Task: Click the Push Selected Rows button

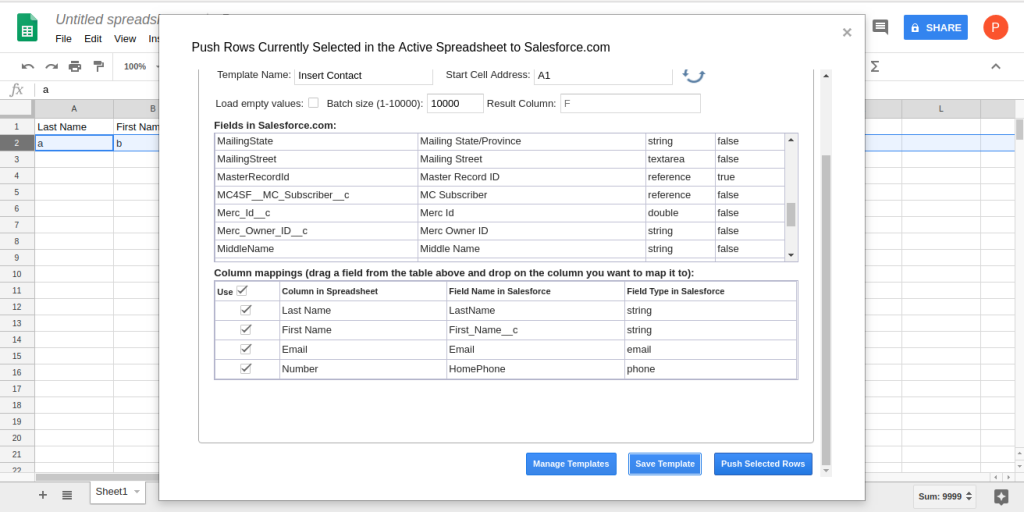Action: [x=762, y=464]
